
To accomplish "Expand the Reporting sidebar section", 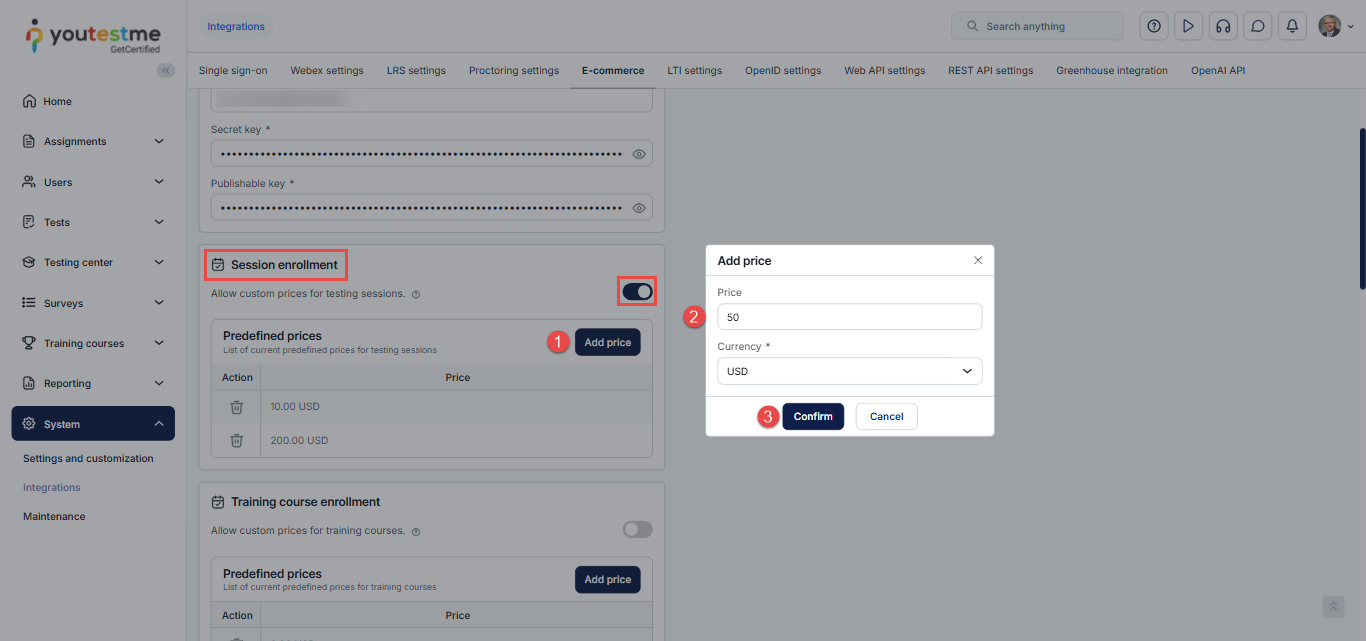I will point(93,383).
